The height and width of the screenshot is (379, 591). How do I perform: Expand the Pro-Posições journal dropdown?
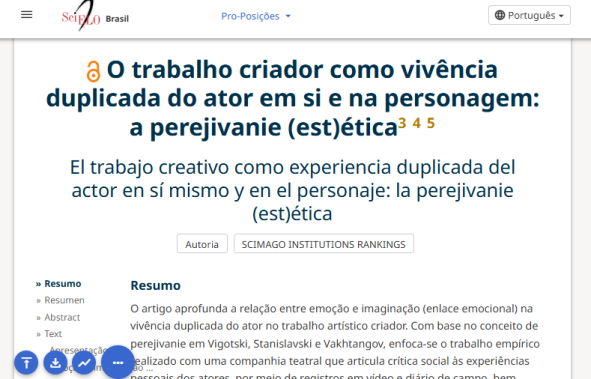tap(256, 16)
